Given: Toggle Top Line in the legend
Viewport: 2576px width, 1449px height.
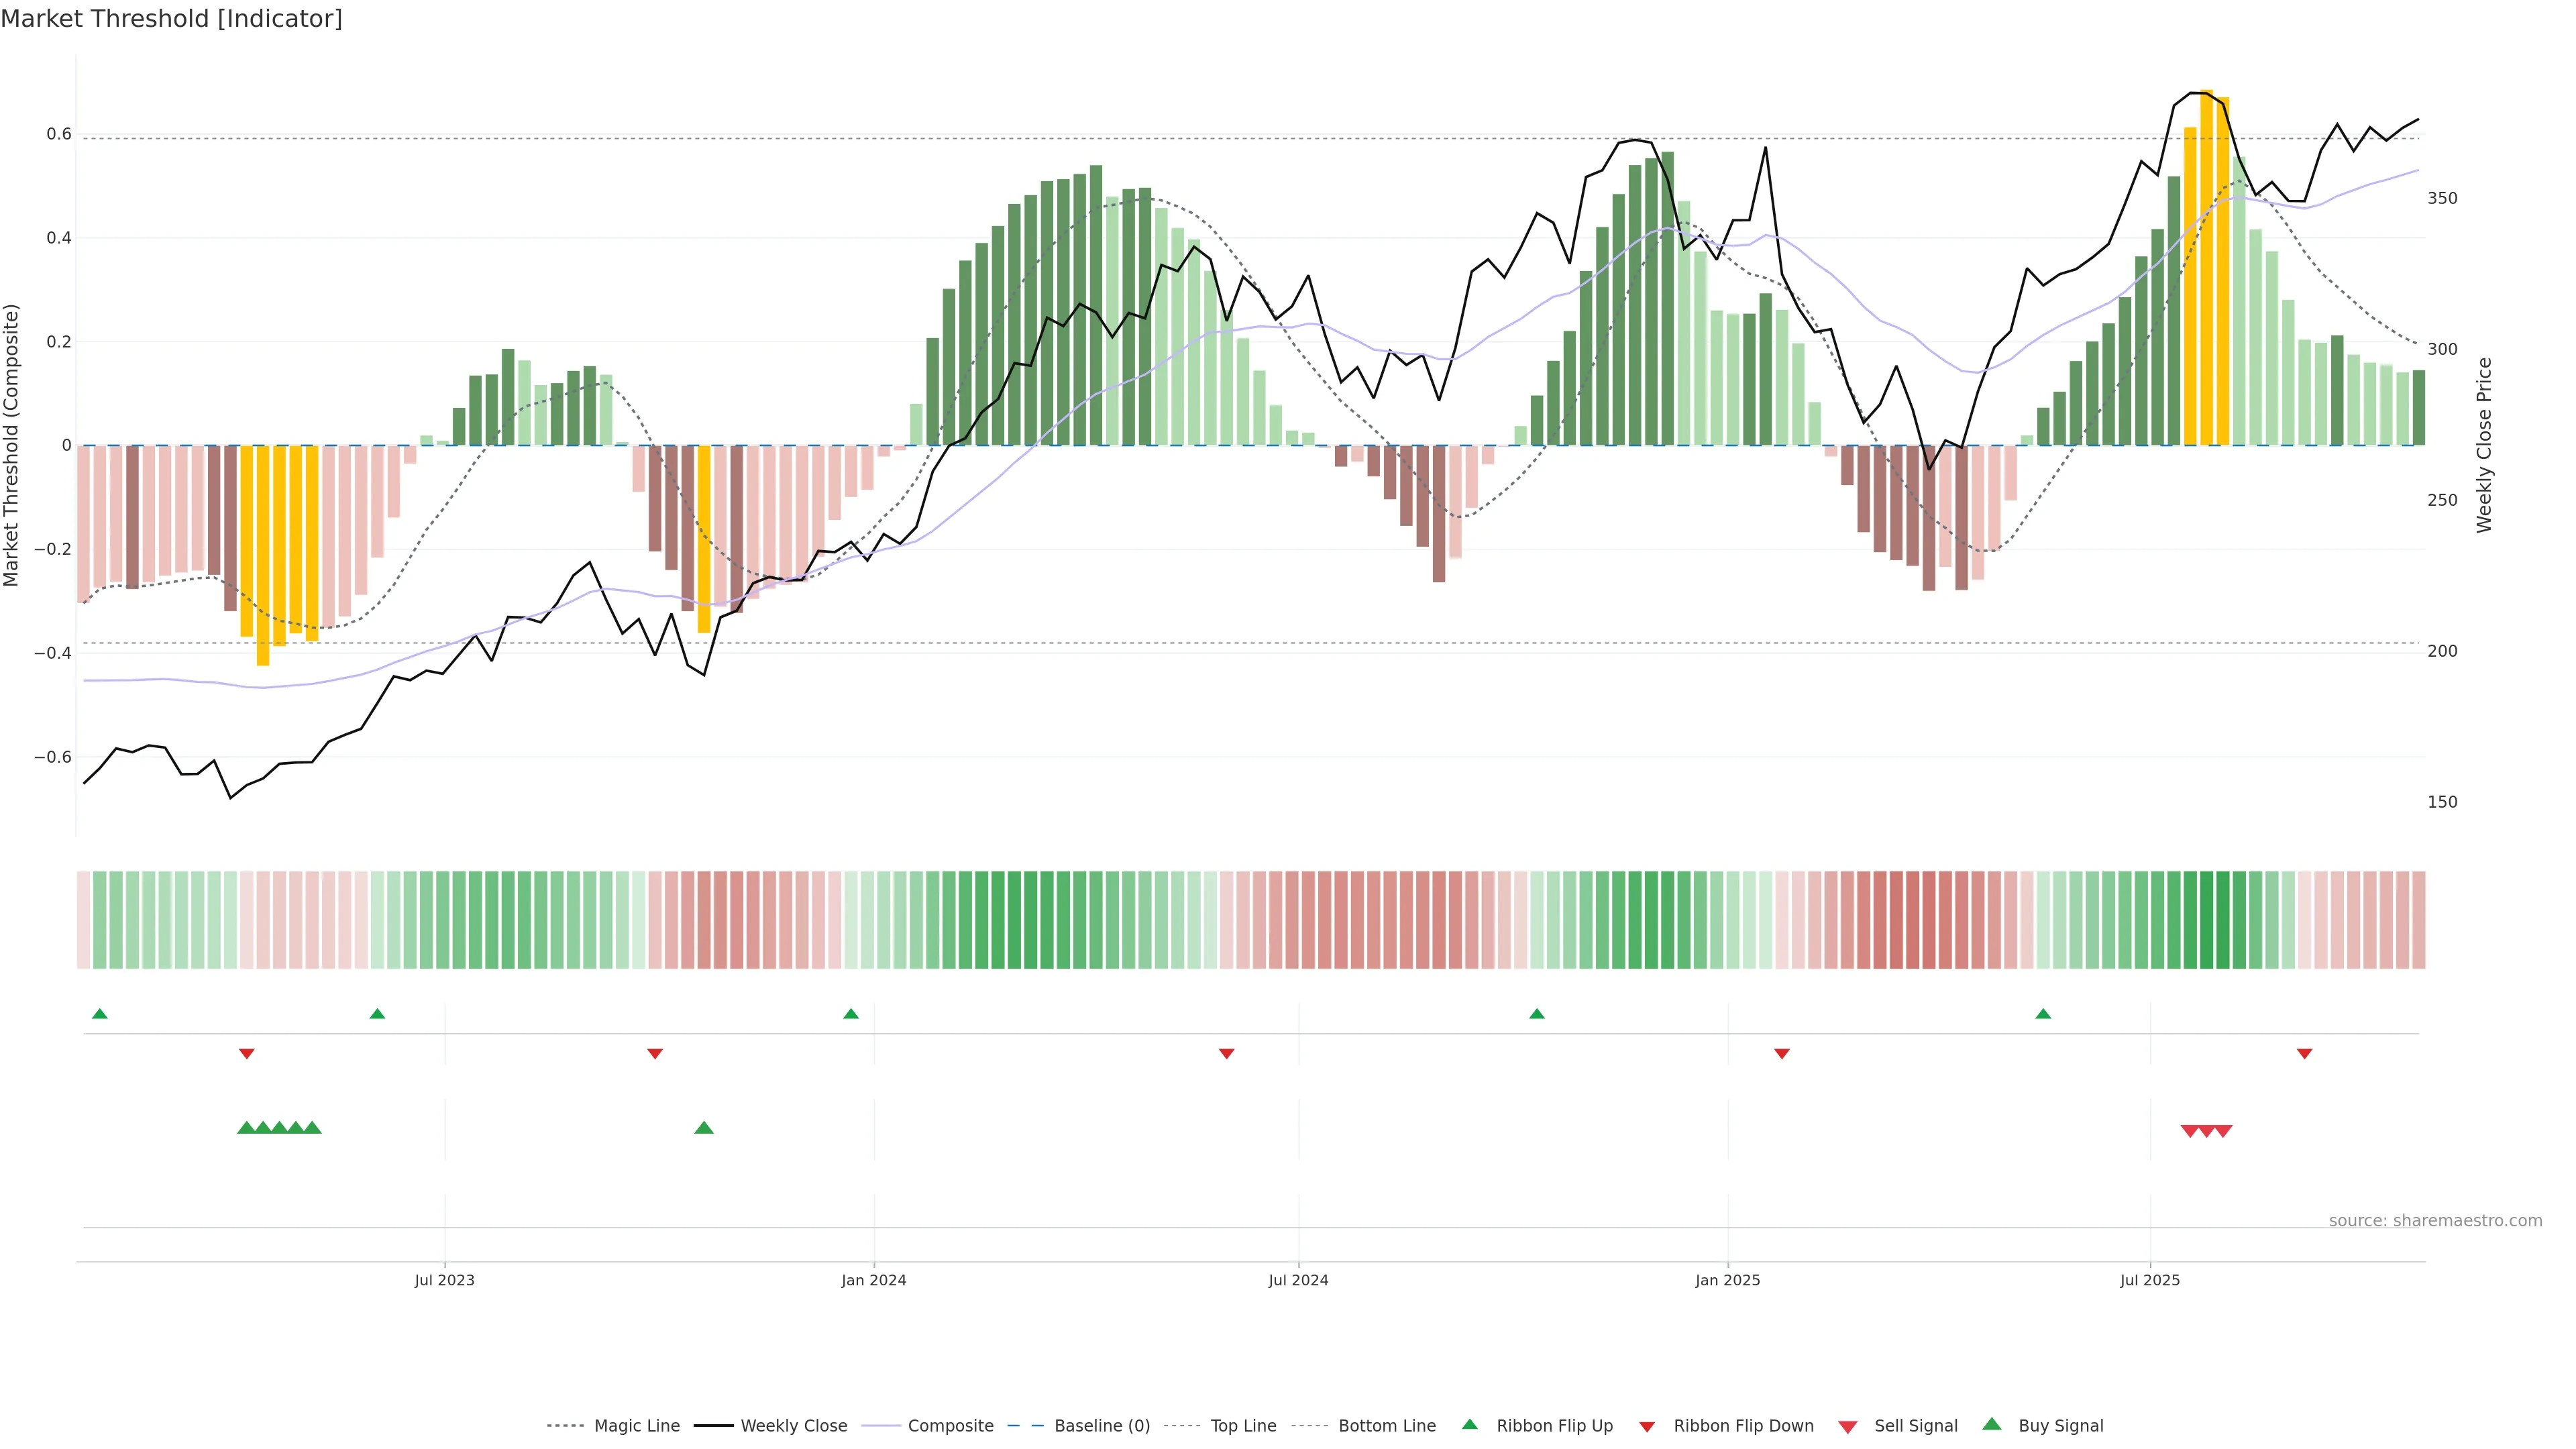Looking at the screenshot, I should tap(1243, 1426).
